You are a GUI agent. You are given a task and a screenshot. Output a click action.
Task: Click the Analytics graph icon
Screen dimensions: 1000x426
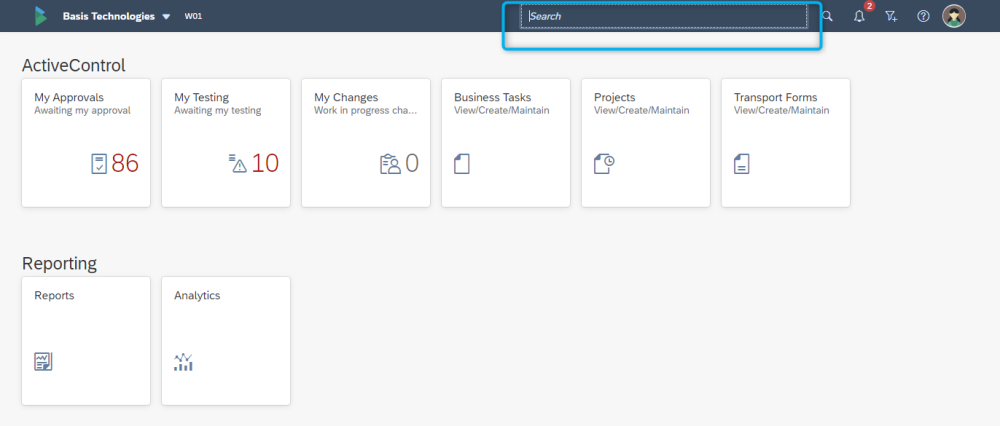183,361
